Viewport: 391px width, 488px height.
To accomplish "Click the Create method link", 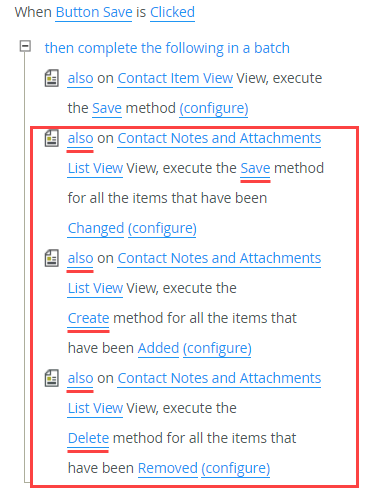I will pyautogui.click(x=88, y=318).
